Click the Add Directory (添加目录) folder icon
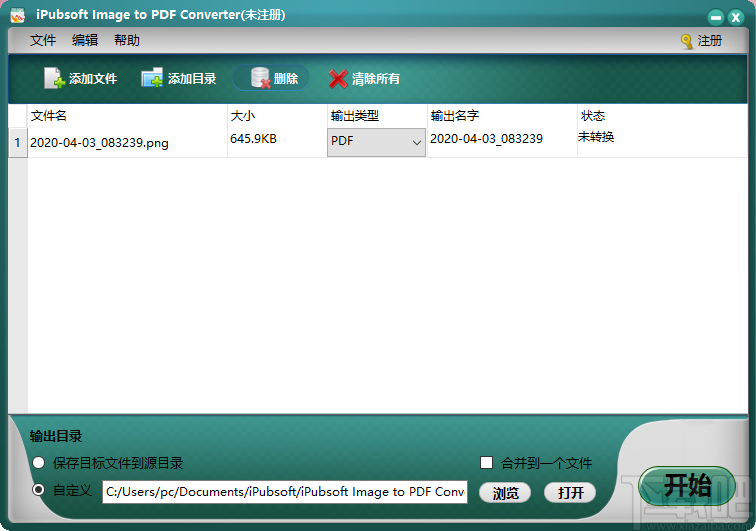The image size is (756, 531). pos(152,78)
